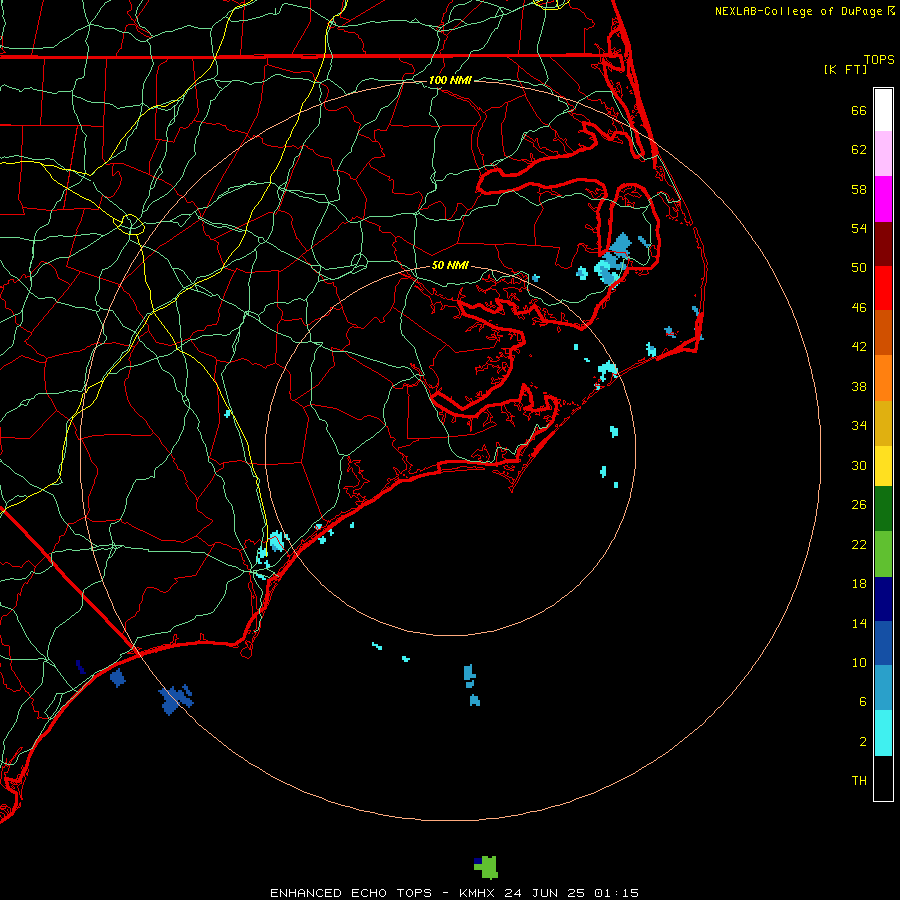This screenshot has height=900, width=900.
Task: Click the legend value 14
Action: click(859, 623)
